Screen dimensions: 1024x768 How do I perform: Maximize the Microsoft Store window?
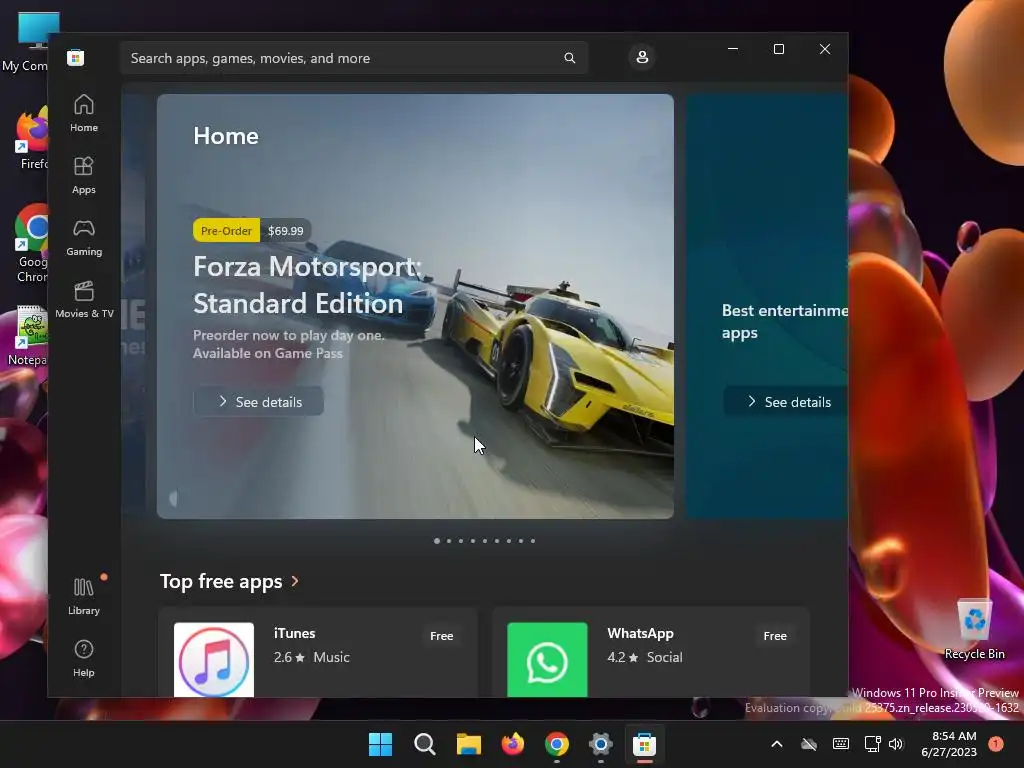click(x=778, y=49)
